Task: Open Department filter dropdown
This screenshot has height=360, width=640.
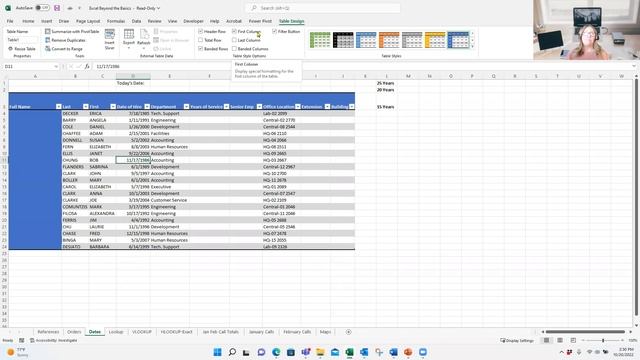Action: coord(186,107)
